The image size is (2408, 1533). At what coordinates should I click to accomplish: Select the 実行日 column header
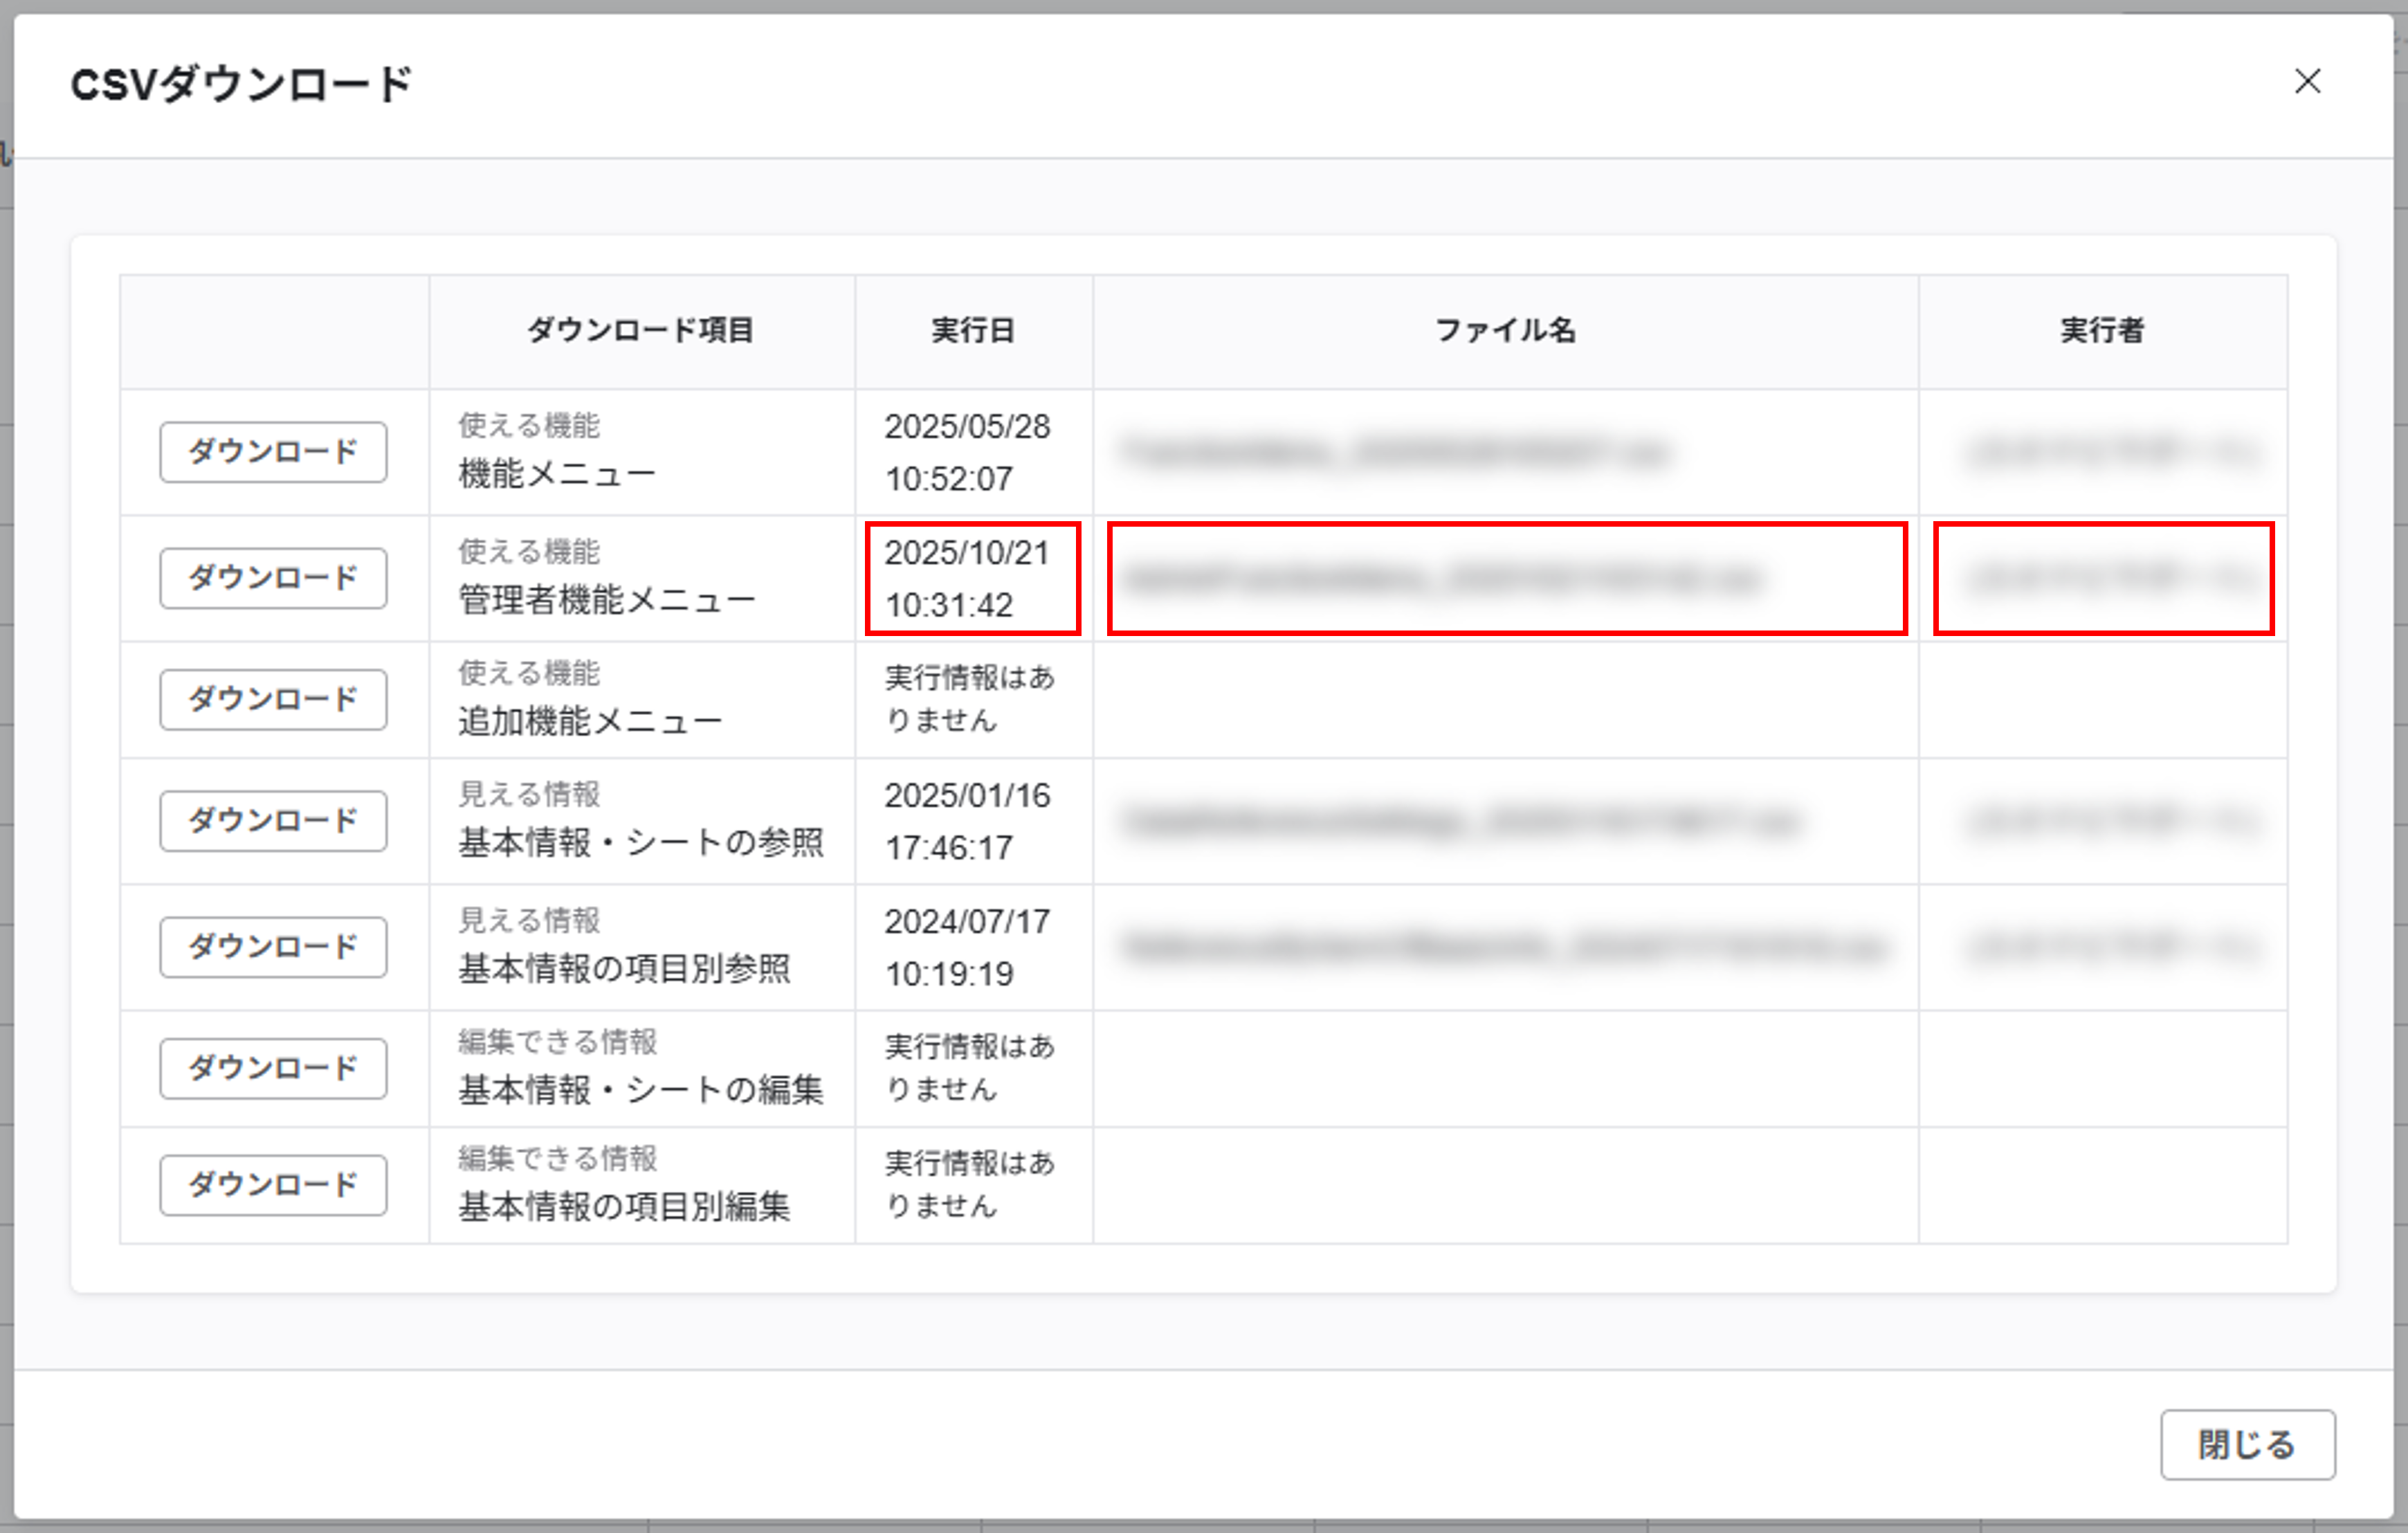pyautogui.click(x=972, y=331)
